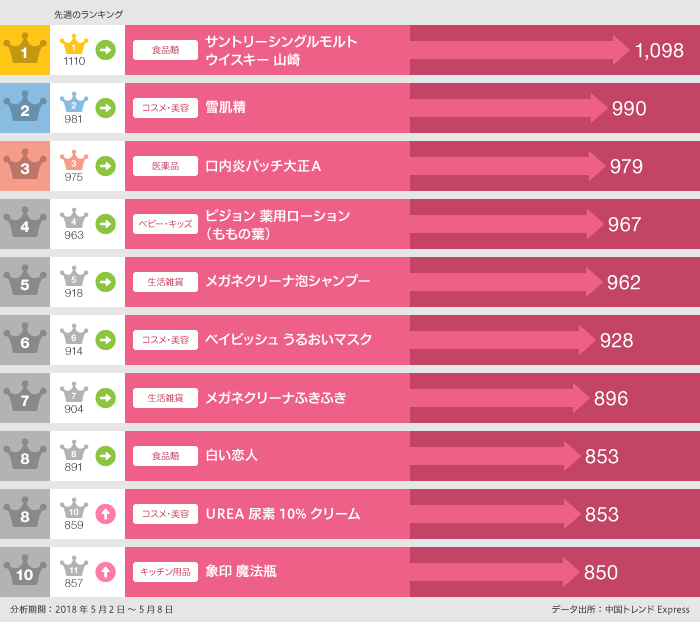Click the pink up arrow beside 象印 魔法瓶
Viewport: 700px width, 622px height.
click(105, 572)
